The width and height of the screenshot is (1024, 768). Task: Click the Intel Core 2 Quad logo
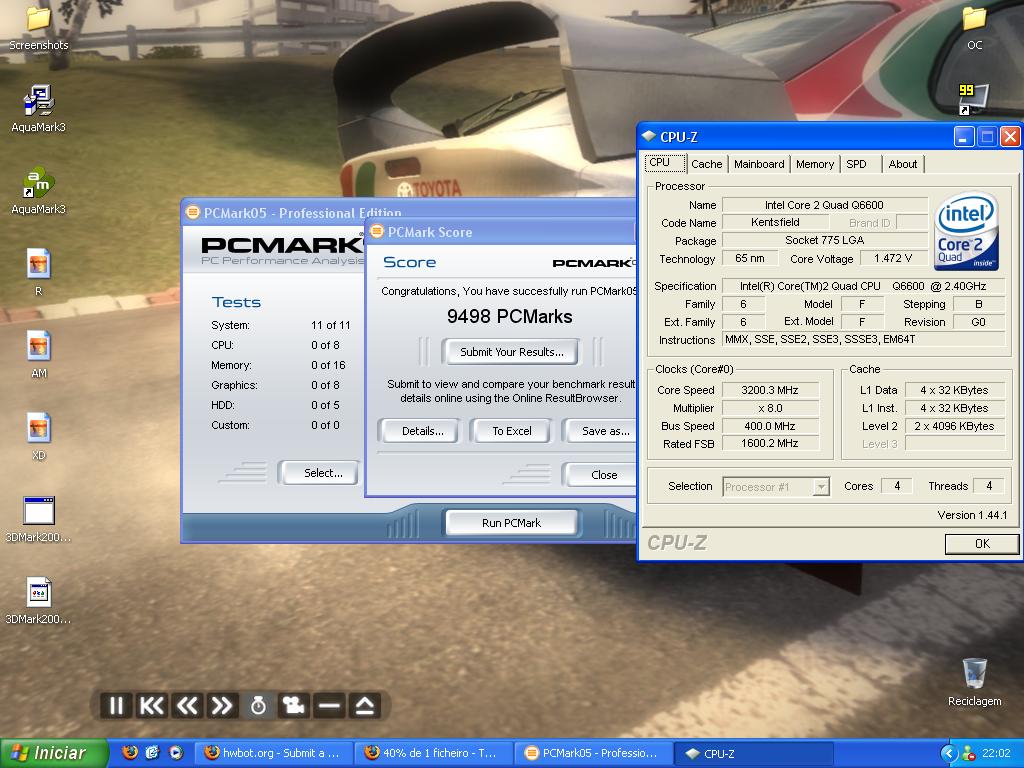[x=966, y=231]
